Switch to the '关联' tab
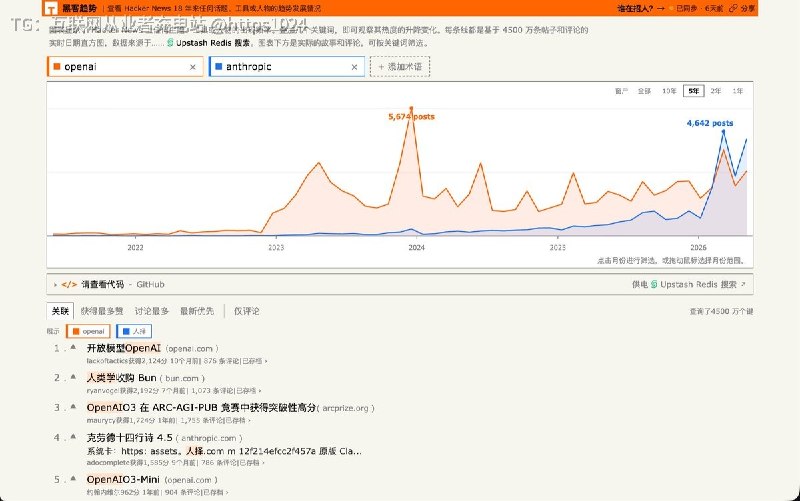Screen dimensions: 800x501 60,311
